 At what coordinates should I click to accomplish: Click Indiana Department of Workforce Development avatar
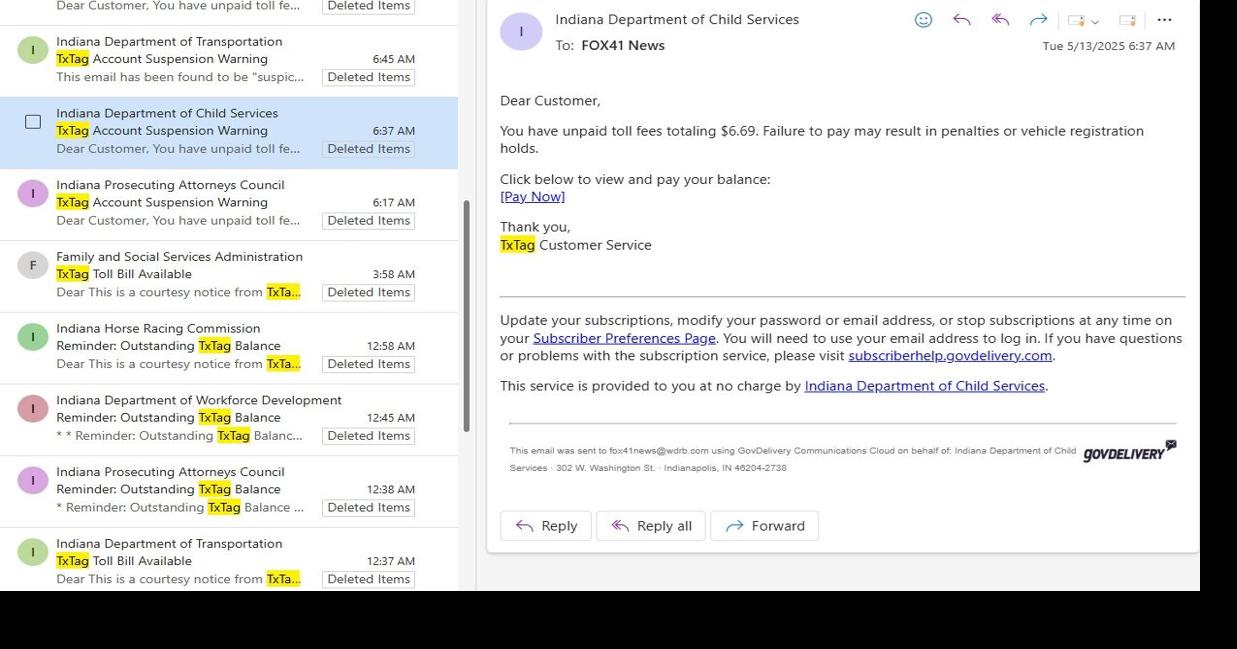pos(33,408)
